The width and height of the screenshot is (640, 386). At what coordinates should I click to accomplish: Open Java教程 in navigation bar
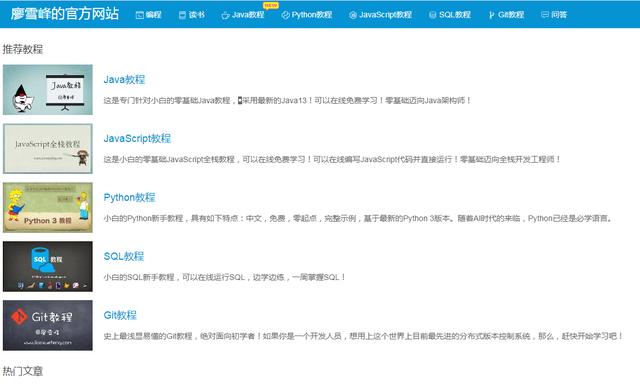click(x=248, y=15)
